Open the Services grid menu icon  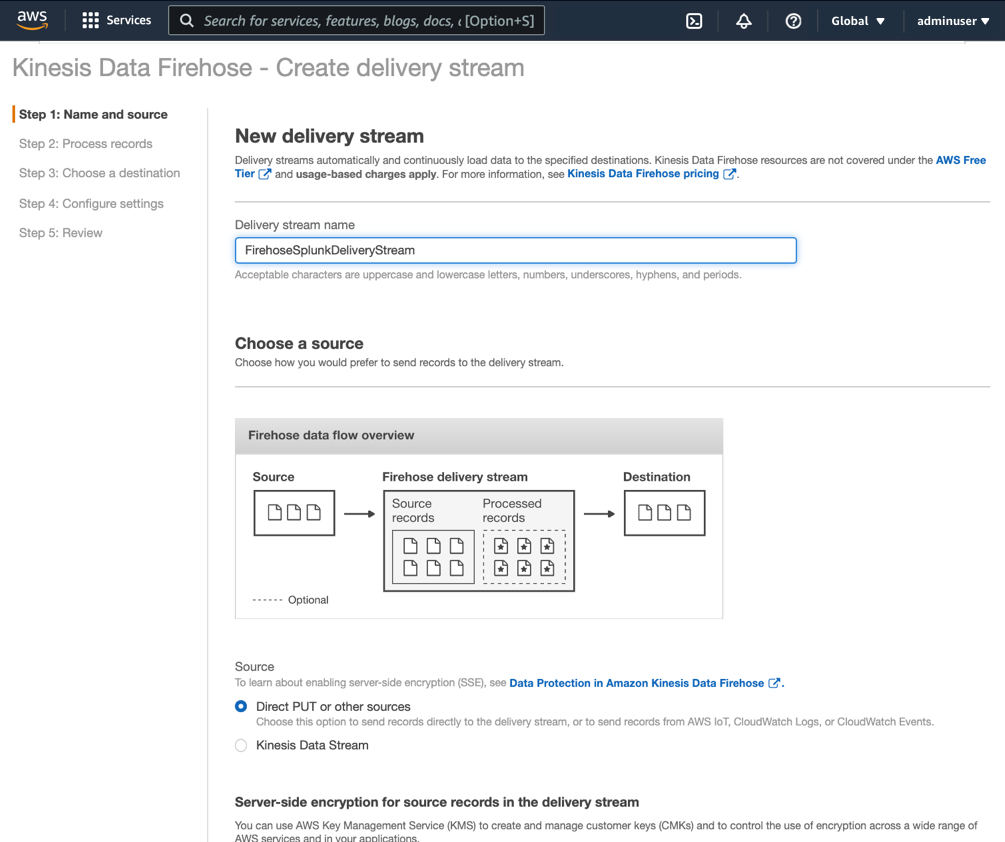pyautogui.click(x=91, y=20)
